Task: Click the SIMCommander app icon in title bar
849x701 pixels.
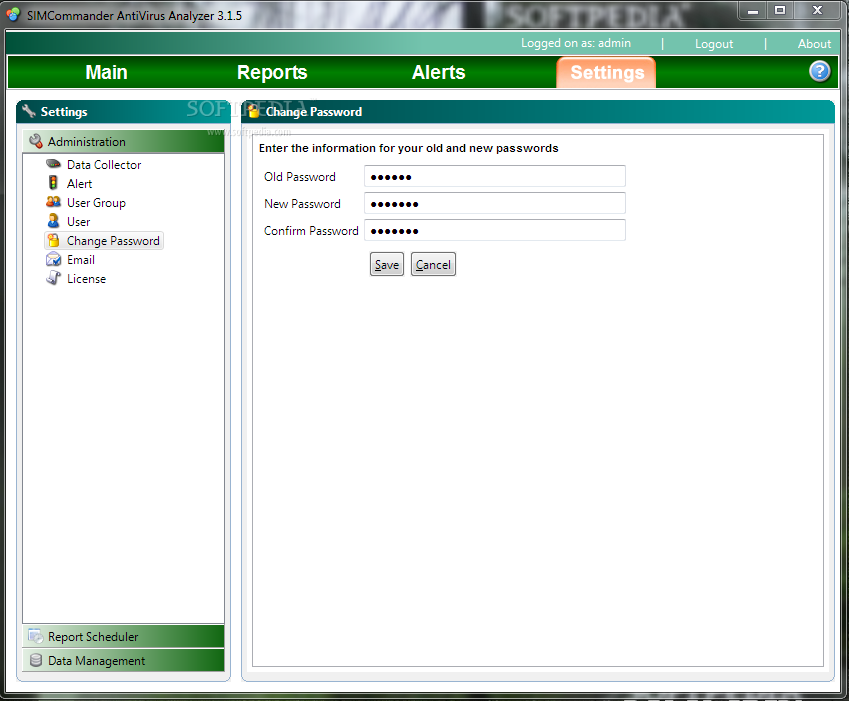Action: tap(13, 15)
